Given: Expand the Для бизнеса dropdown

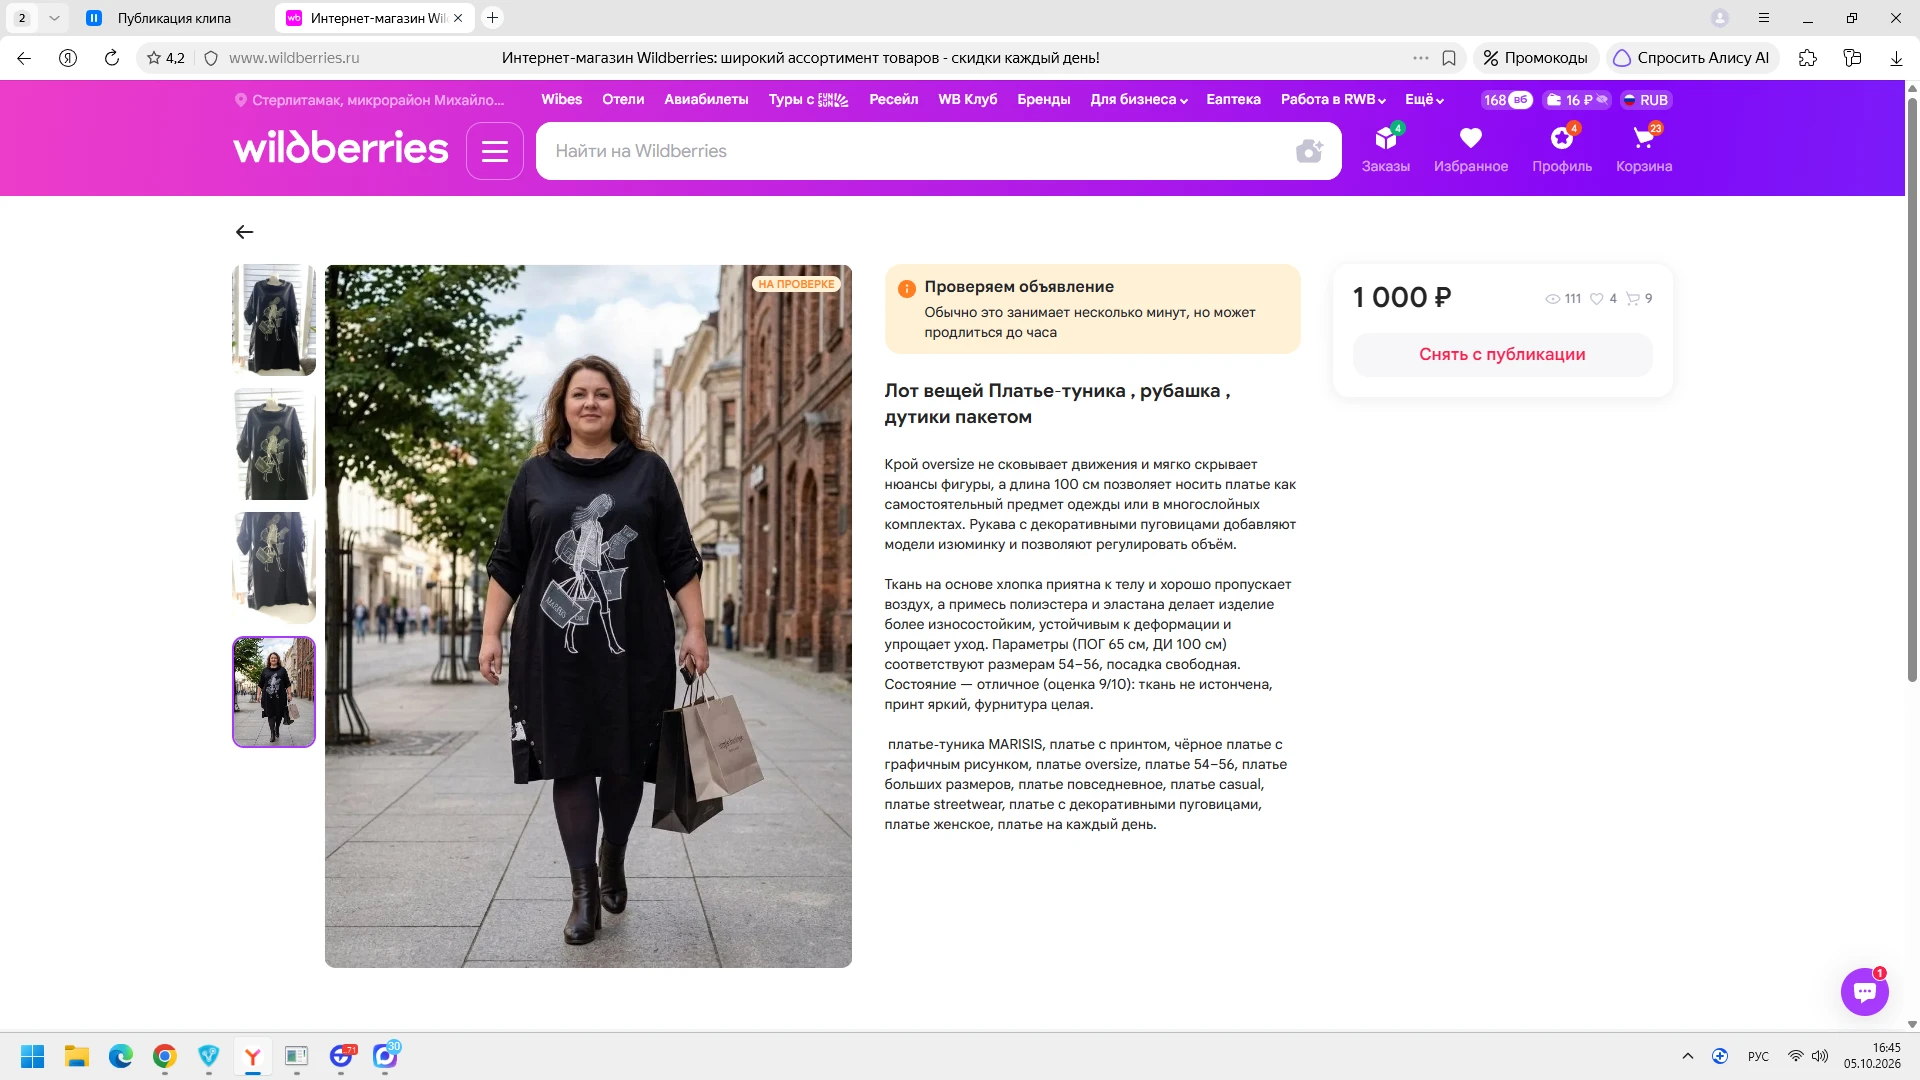Looking at the screenshot, I should [x=1139, y=100].
